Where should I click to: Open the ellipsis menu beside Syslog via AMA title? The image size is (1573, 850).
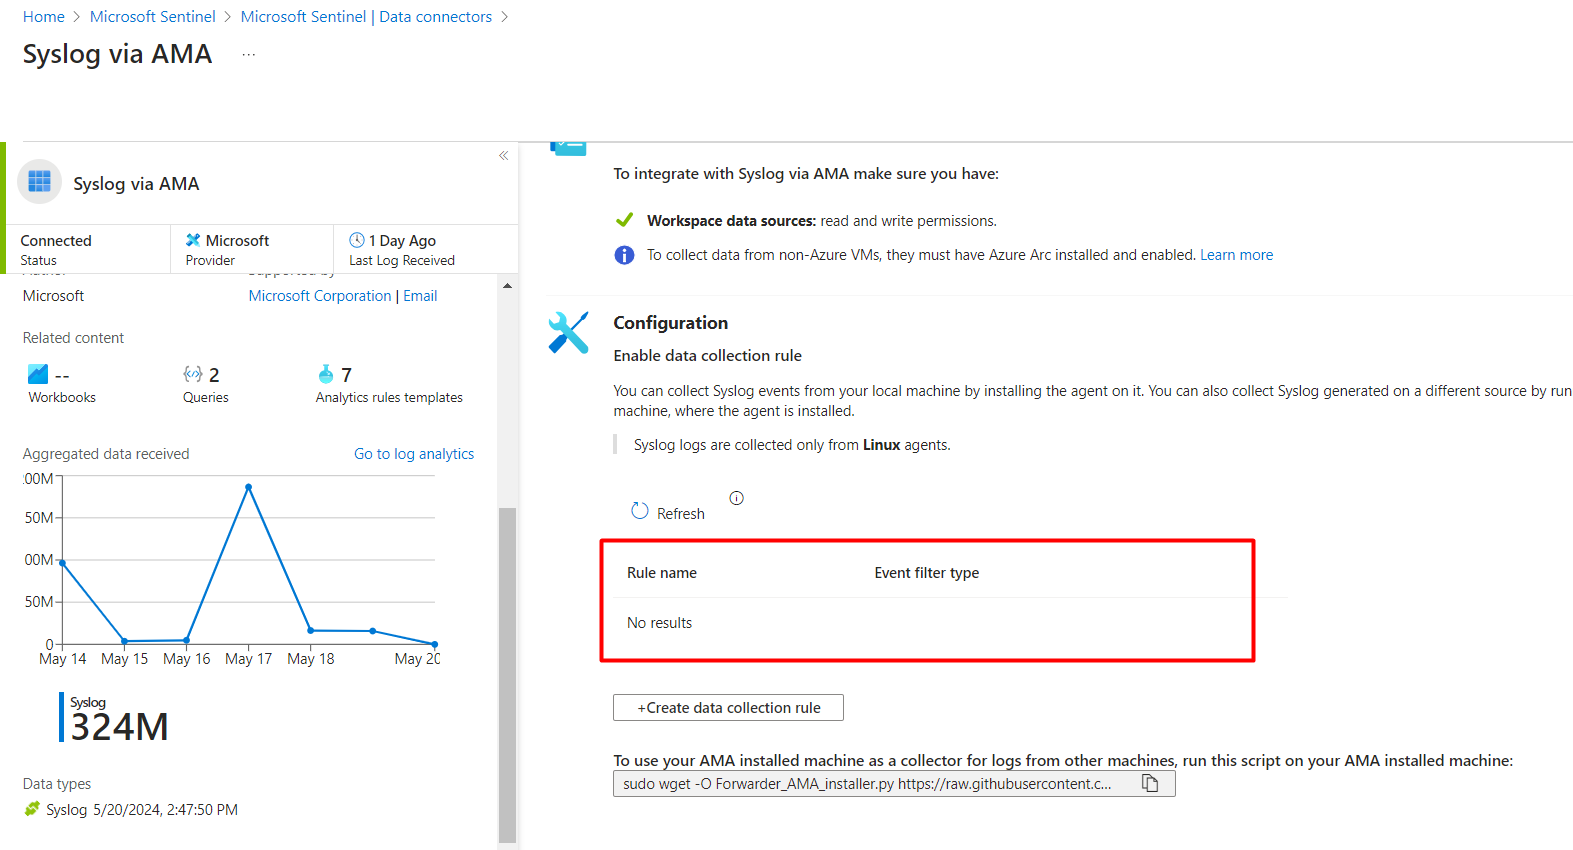(249, 55)
